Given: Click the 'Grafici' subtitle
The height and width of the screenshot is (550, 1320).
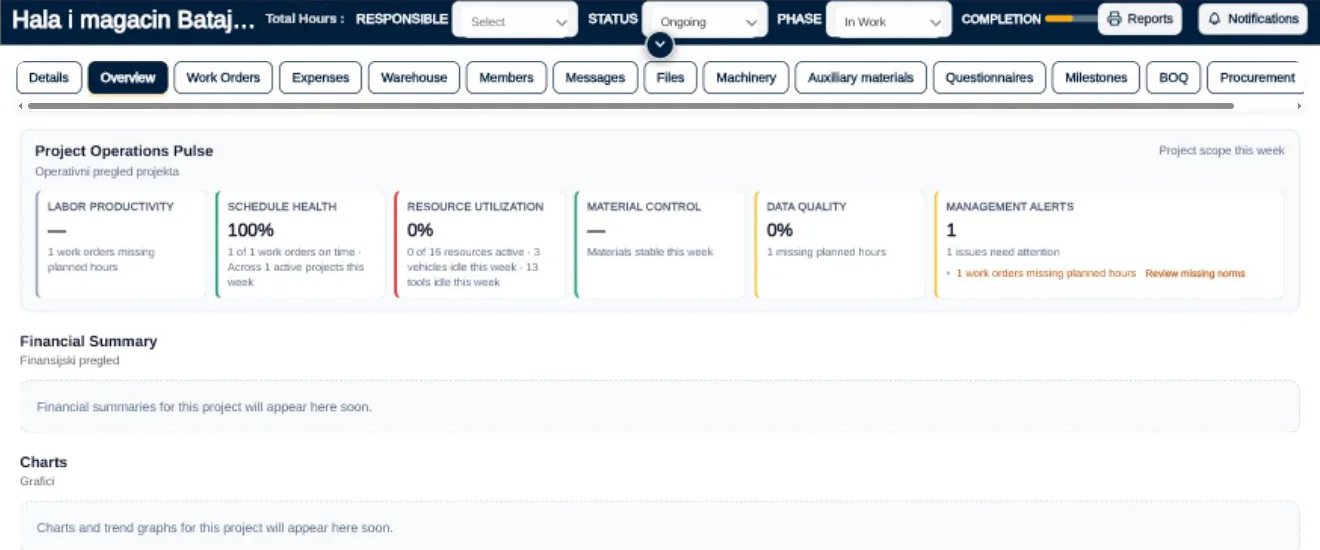Looking at the screenshot, I should (37, 482).
